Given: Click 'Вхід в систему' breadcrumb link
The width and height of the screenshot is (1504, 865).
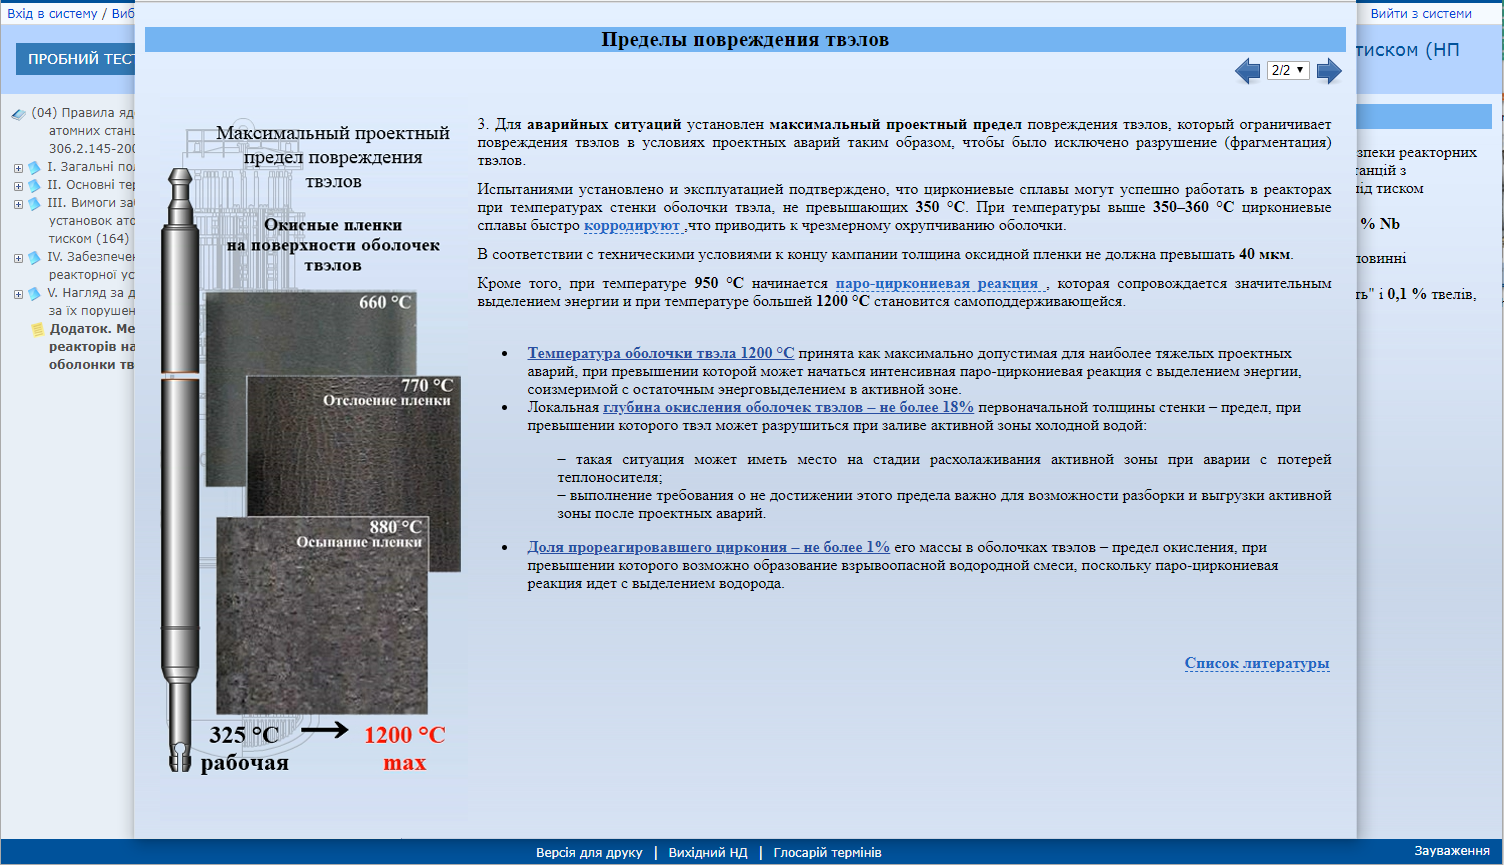Looking at the screenshot, I should 52,14.
